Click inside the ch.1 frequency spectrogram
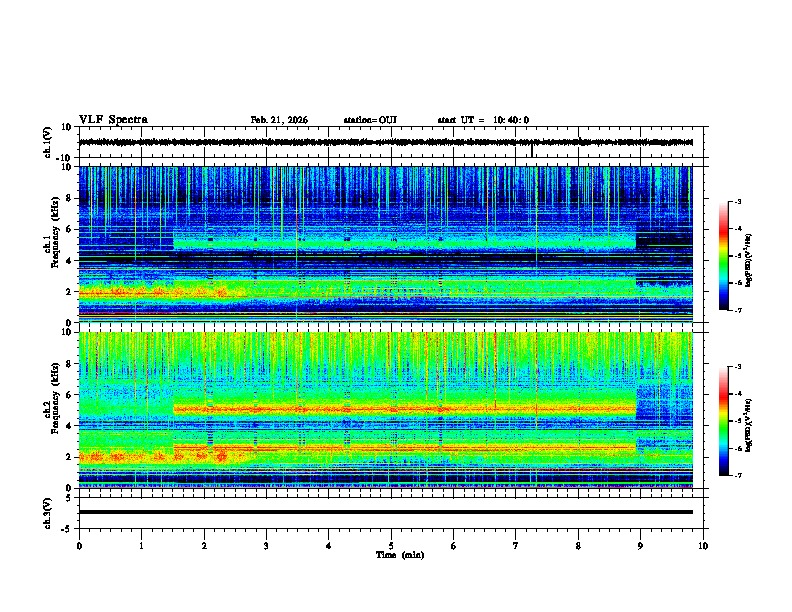792x612 pixels. pyautogui.click(x=385, y=244)
